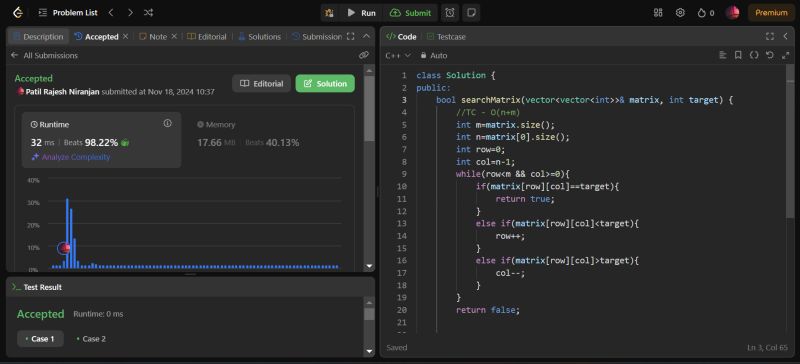
Task: Select the Runtime stats card
Action: click(x=101, y=140)
